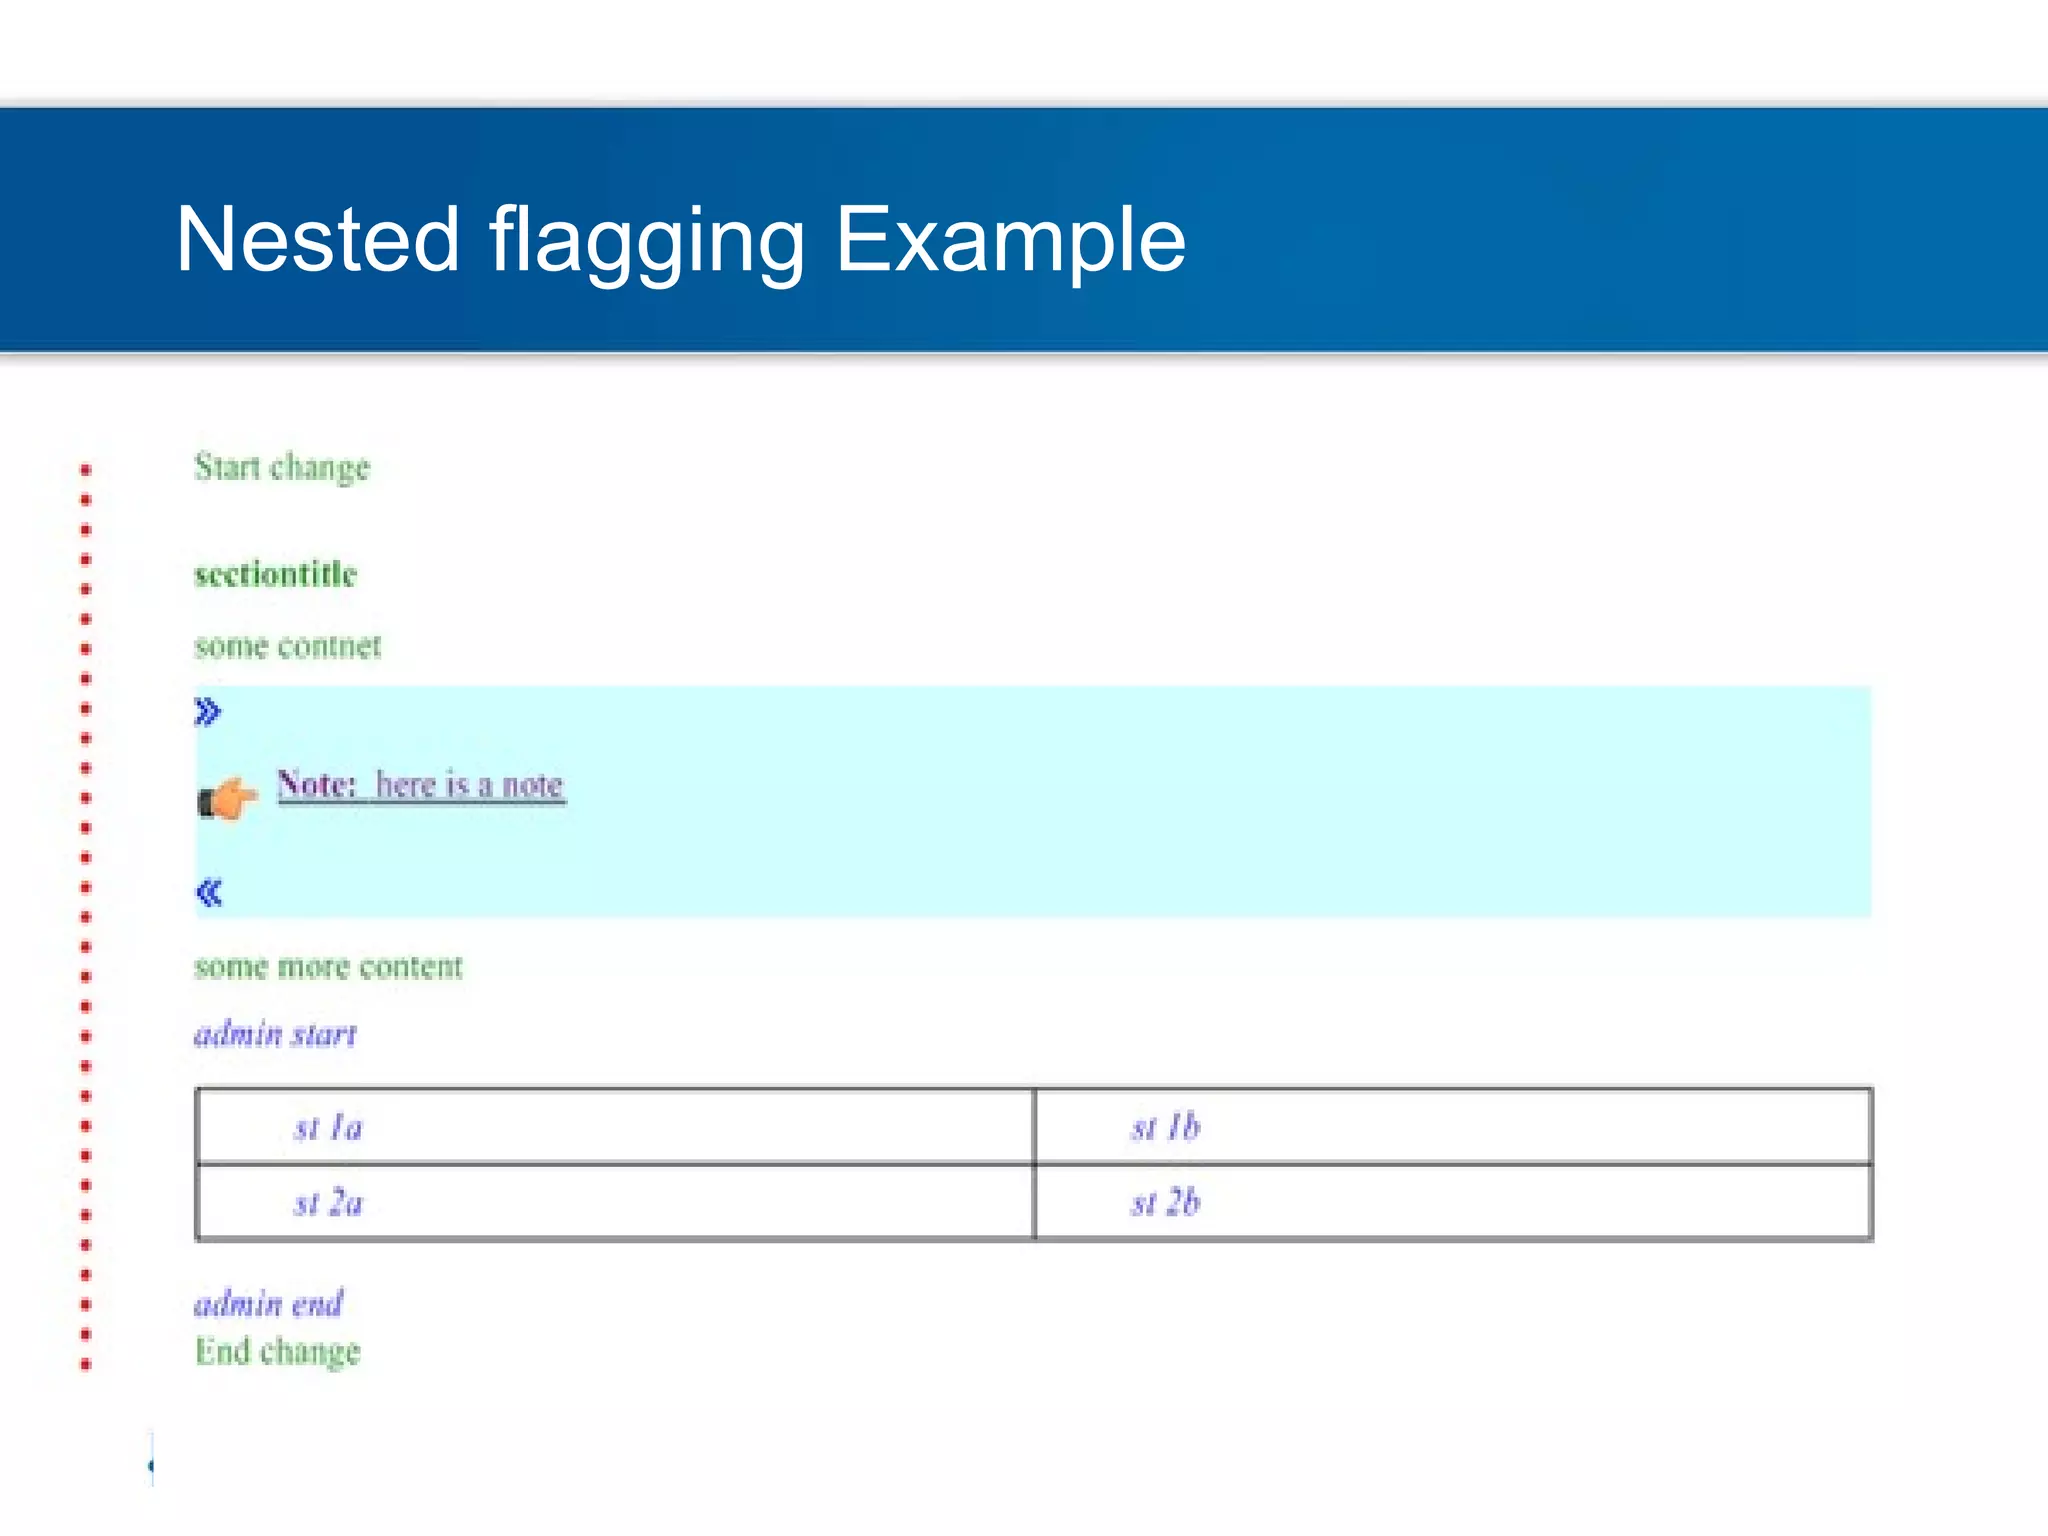Click the double left chevron end flag
Image resolution: width=2048 pixels, height=1536 pixels.
(209, 892)
